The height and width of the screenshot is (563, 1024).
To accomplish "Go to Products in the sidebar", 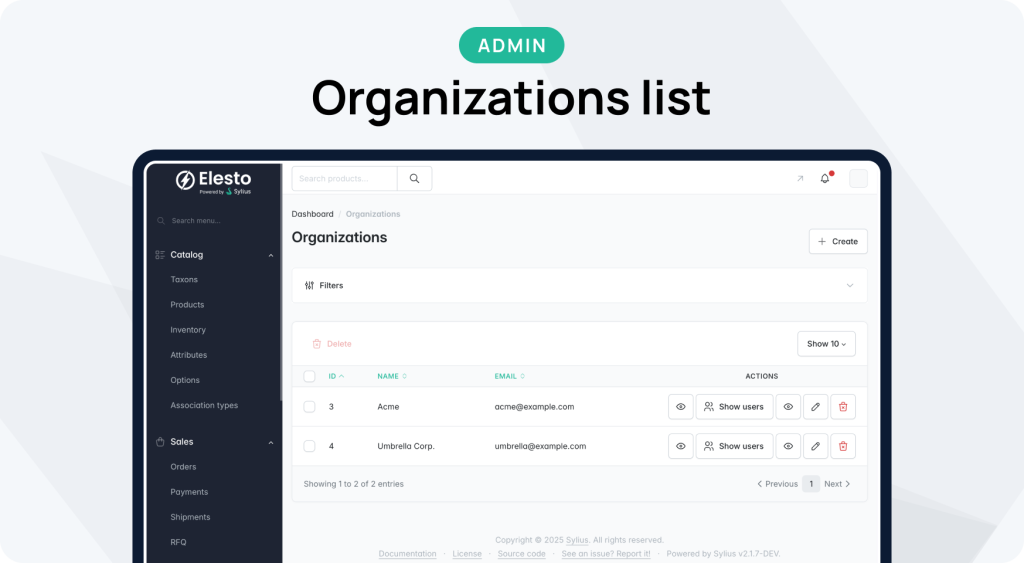I will point(187,305).
